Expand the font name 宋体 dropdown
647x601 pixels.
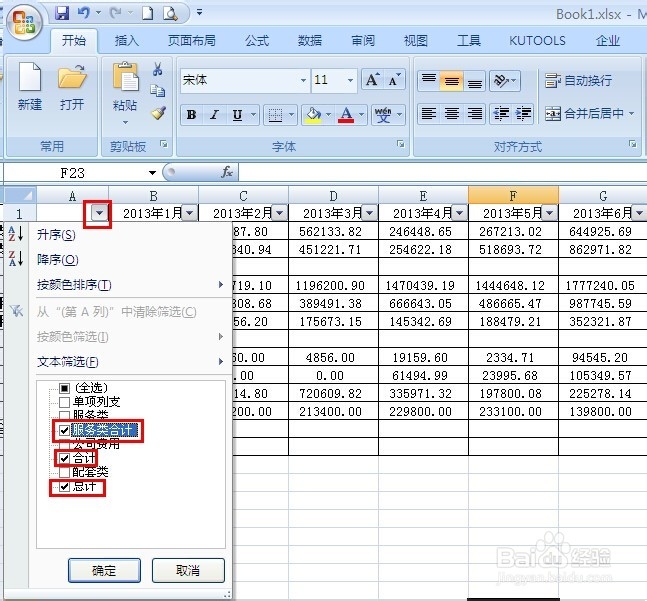(x=304, y=80)
